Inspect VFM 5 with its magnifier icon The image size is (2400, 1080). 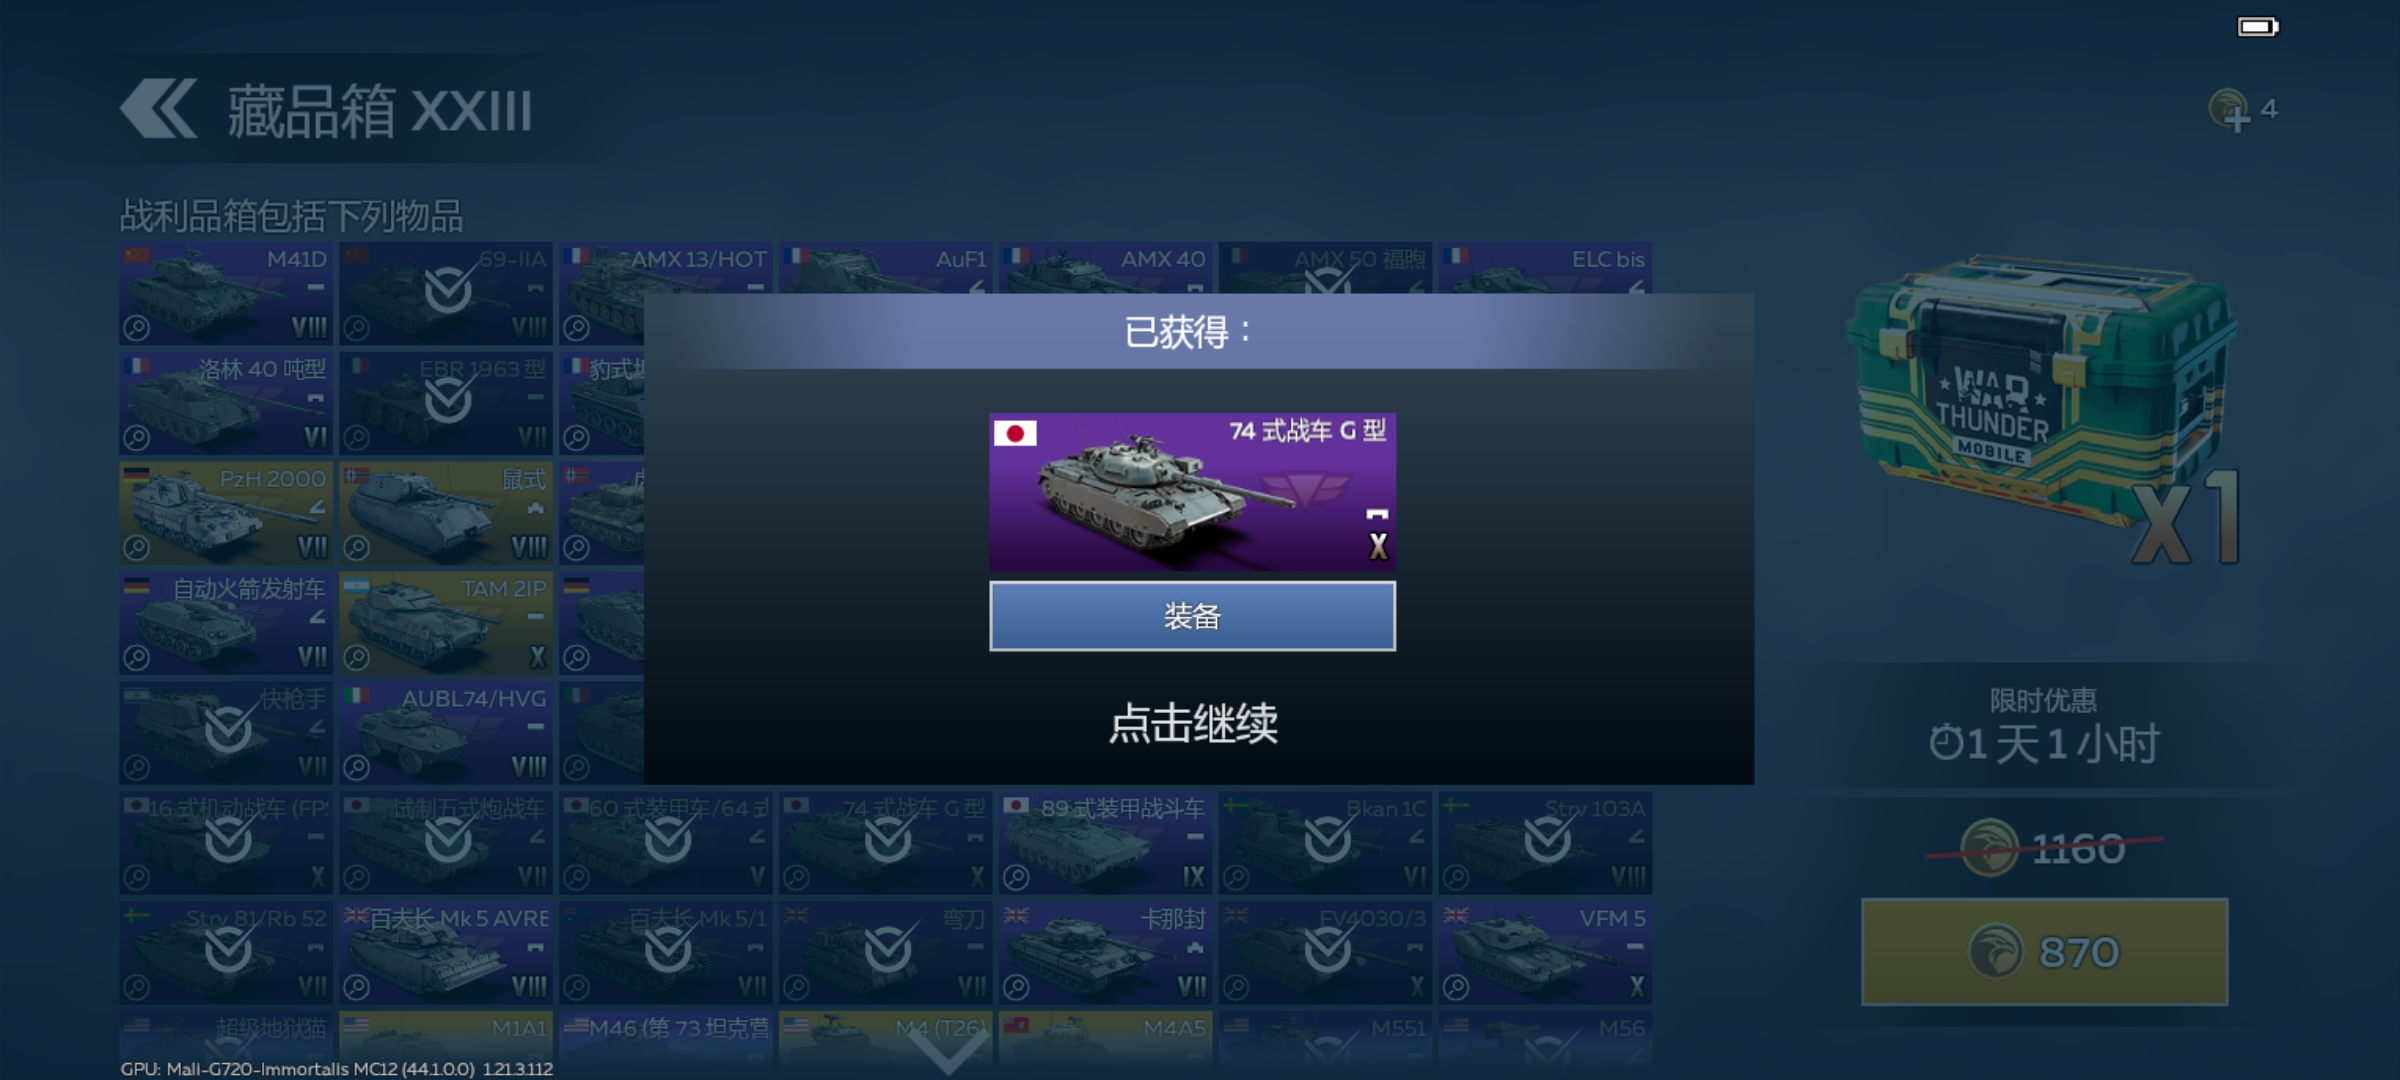coord(1456,988)
